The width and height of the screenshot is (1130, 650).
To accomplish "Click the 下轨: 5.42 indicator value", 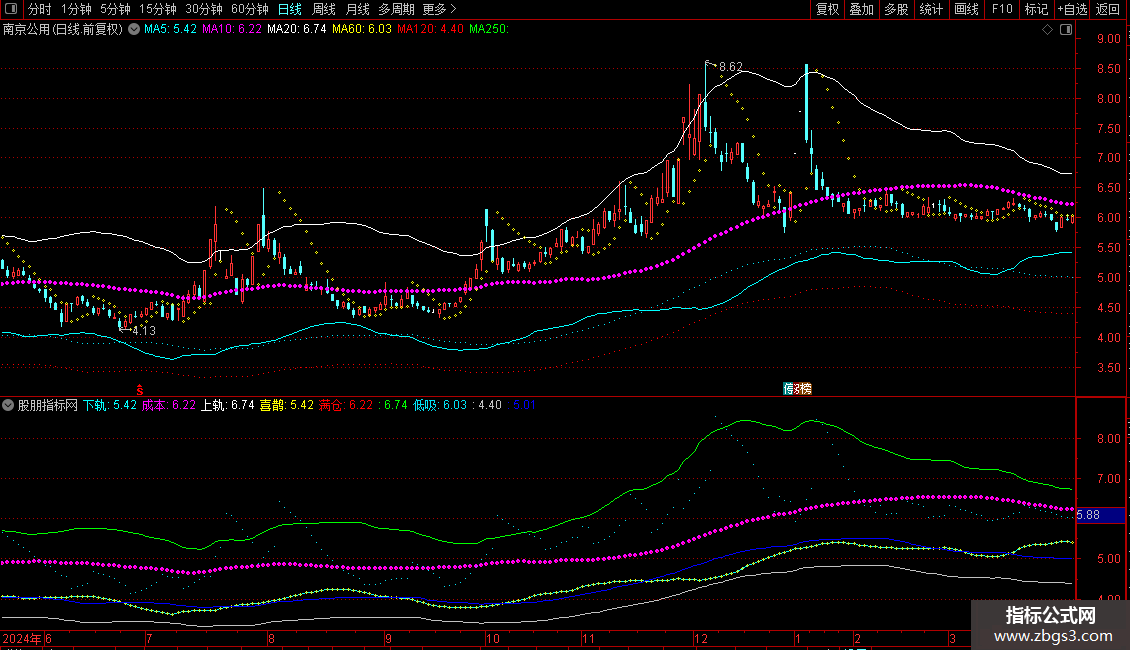I will [x=110, y=405].
